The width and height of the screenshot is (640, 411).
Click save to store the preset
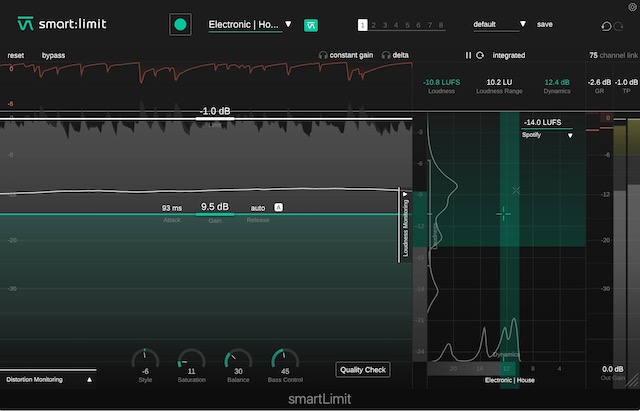(545, 24)
